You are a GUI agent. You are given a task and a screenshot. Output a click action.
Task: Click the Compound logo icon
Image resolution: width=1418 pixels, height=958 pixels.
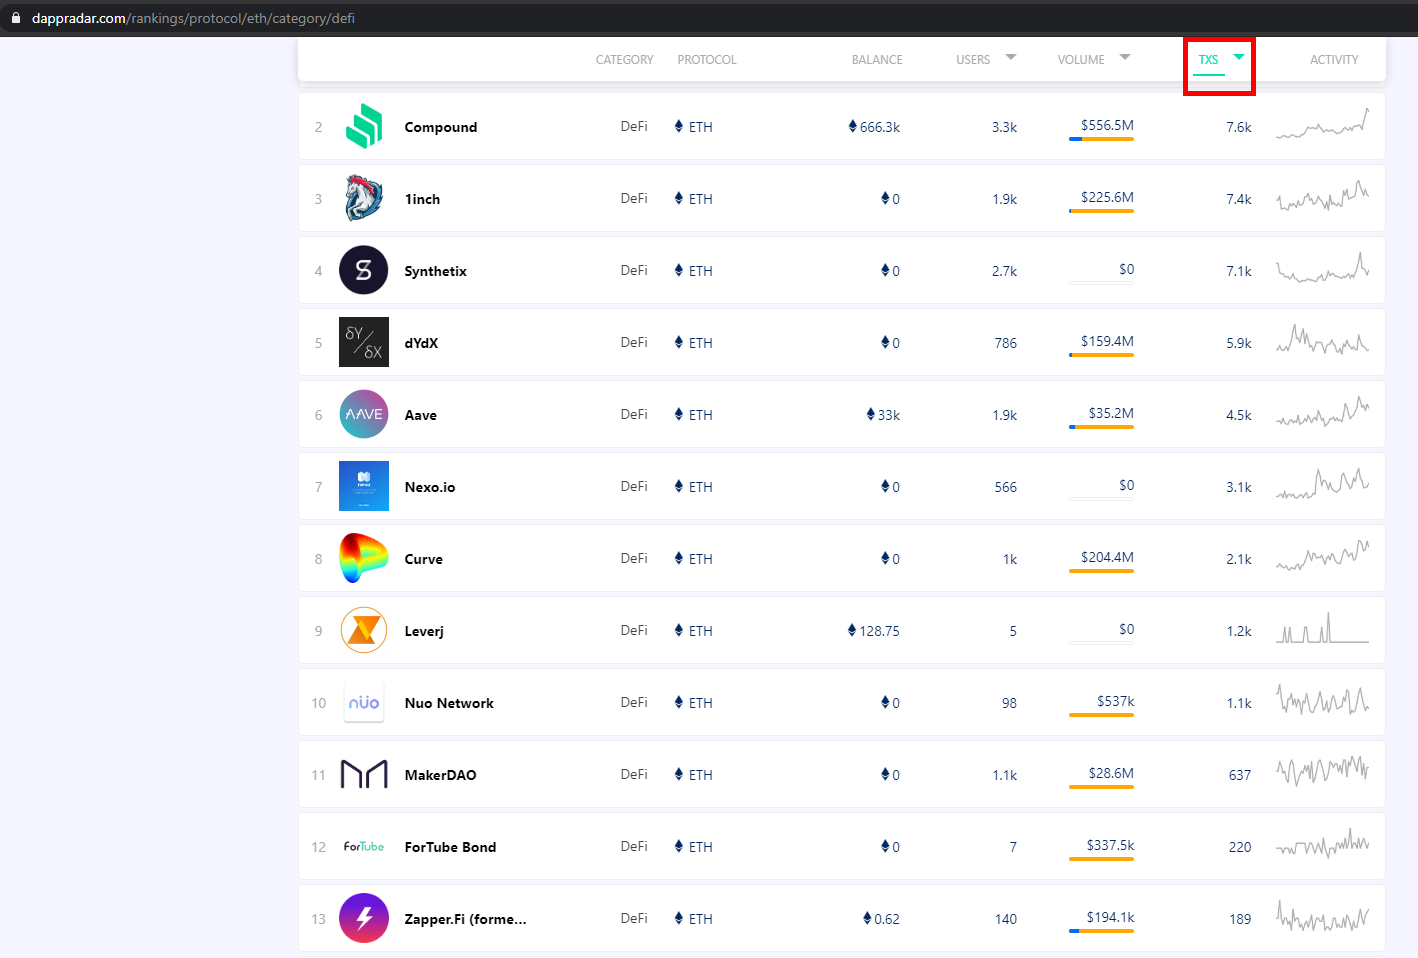pyautogui.click(x=364, y=126)
